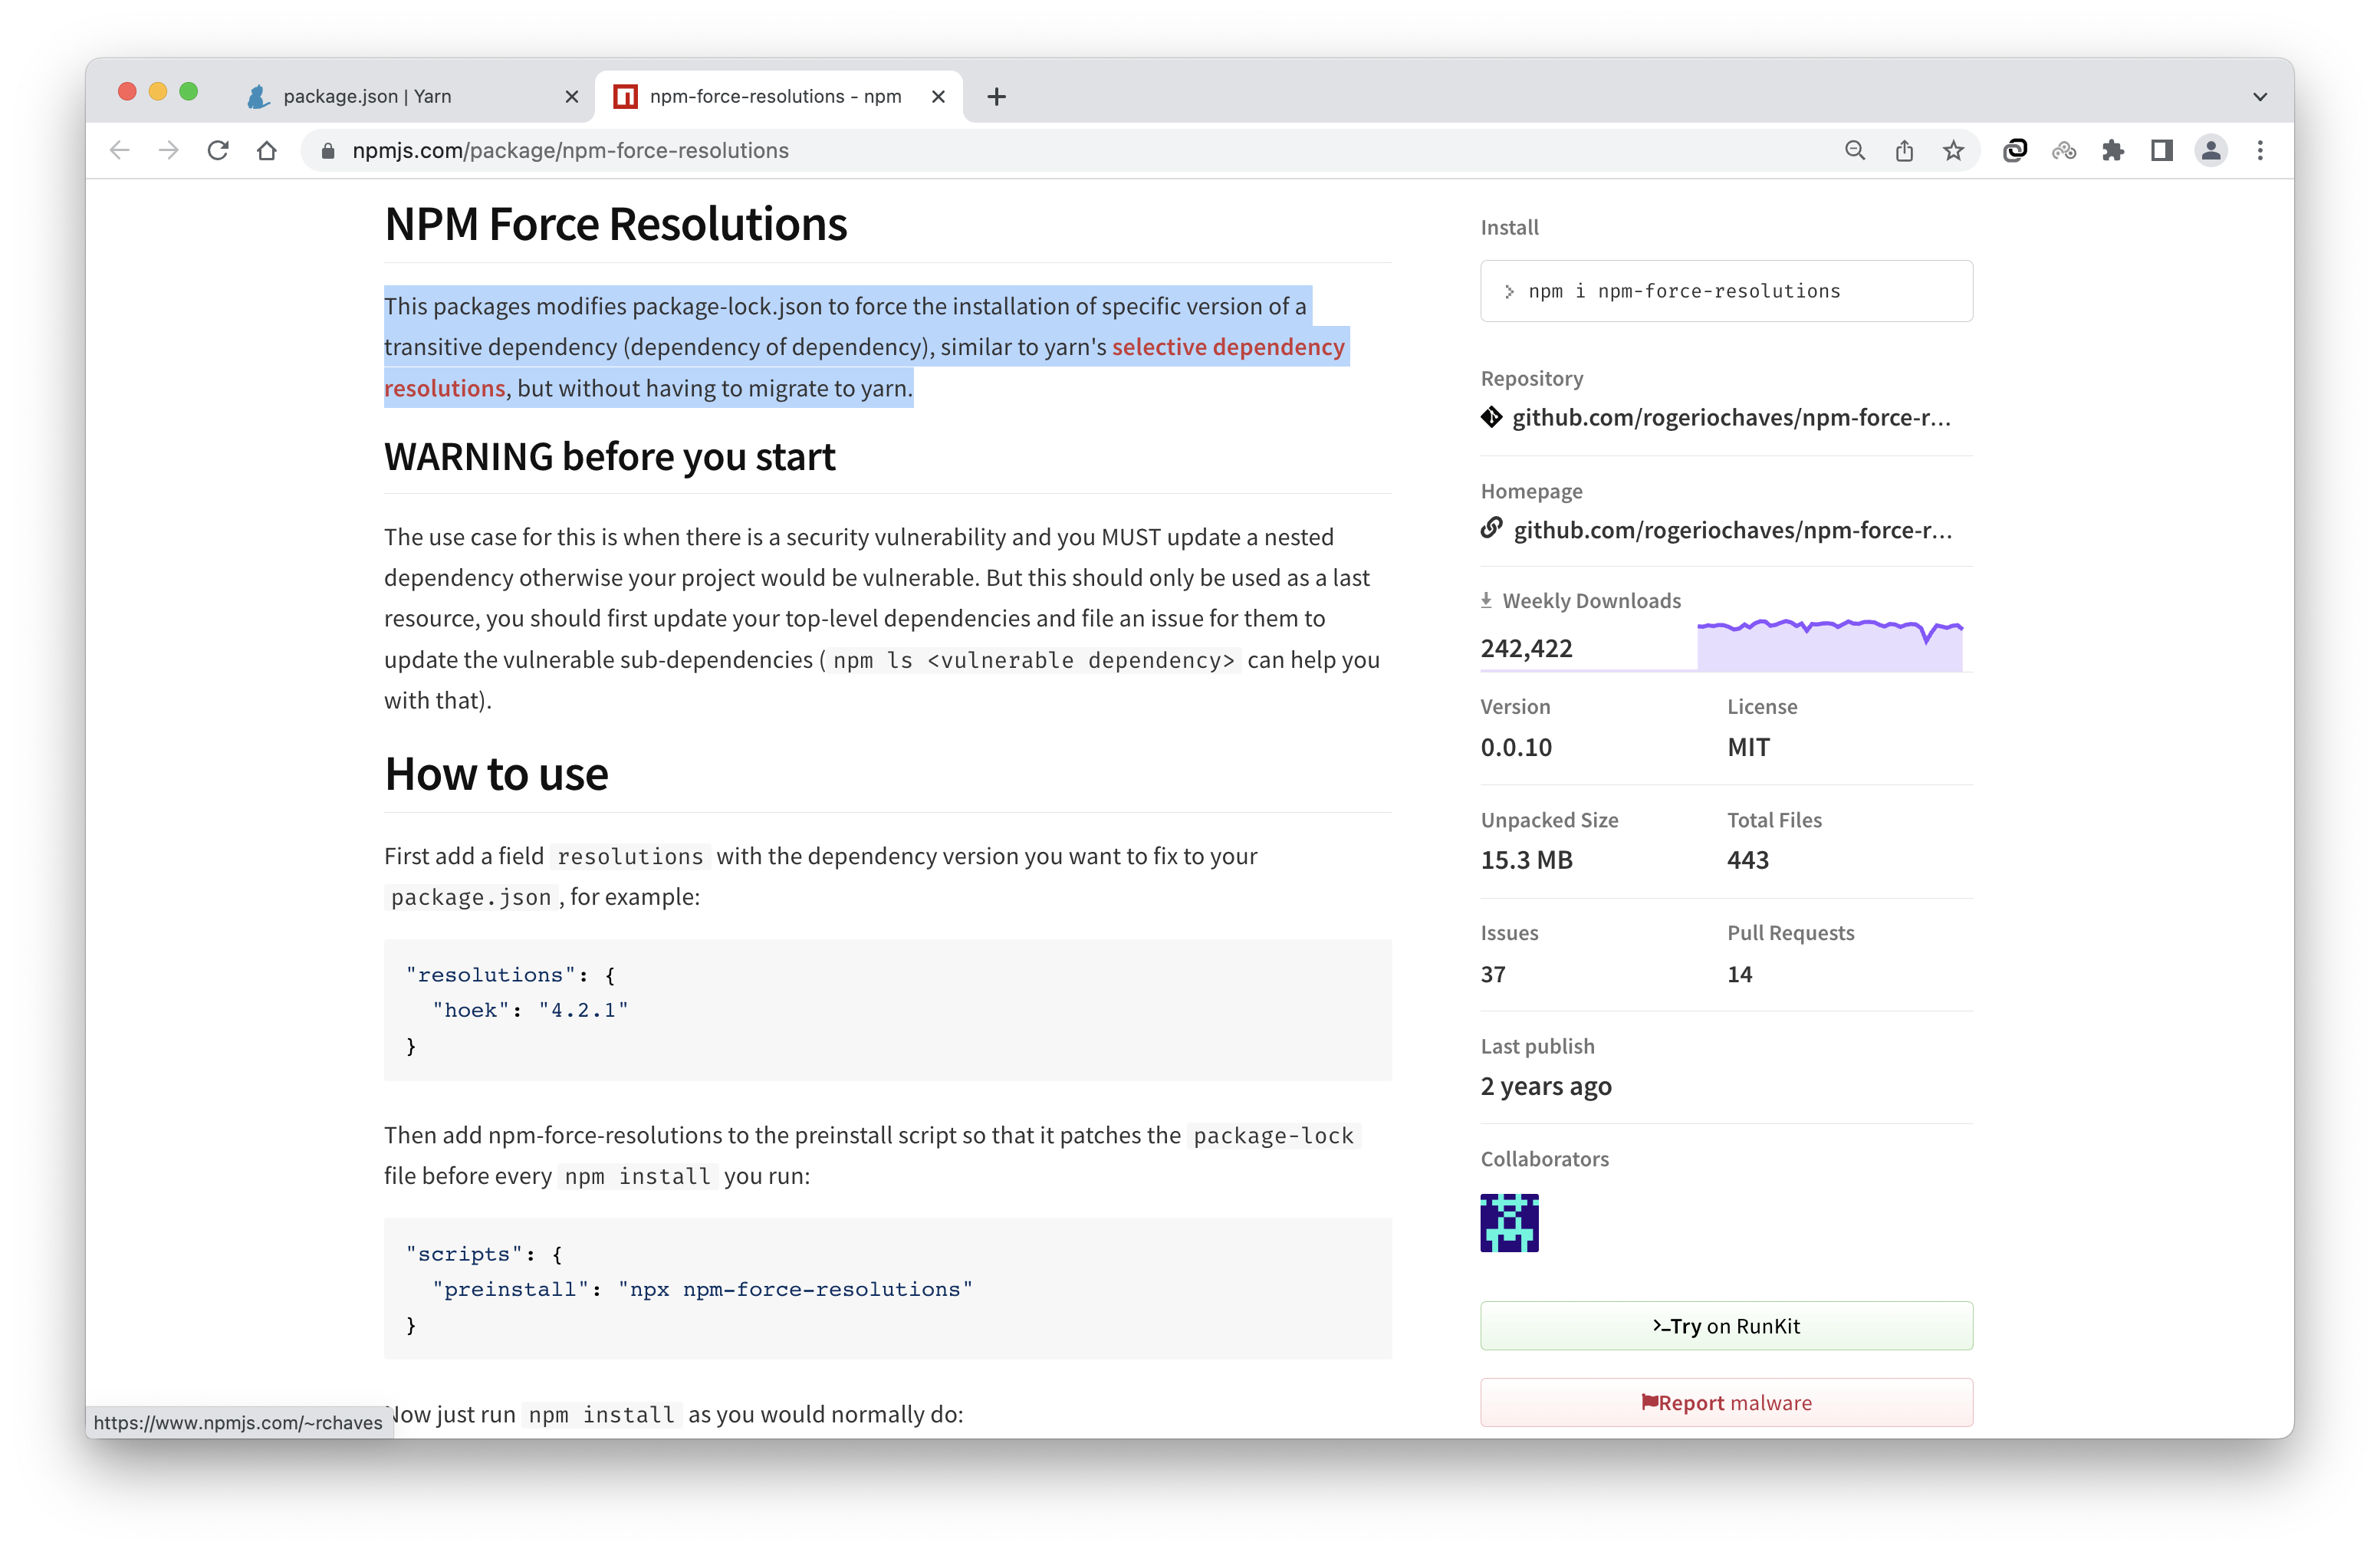Click the "NPM Force Resolutions" heading
This screenshot has width=2380, height=1552.
[616, 224]
